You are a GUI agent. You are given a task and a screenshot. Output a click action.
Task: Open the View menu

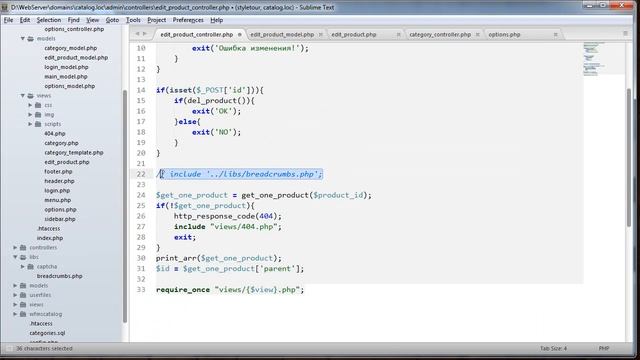(93, 20)
